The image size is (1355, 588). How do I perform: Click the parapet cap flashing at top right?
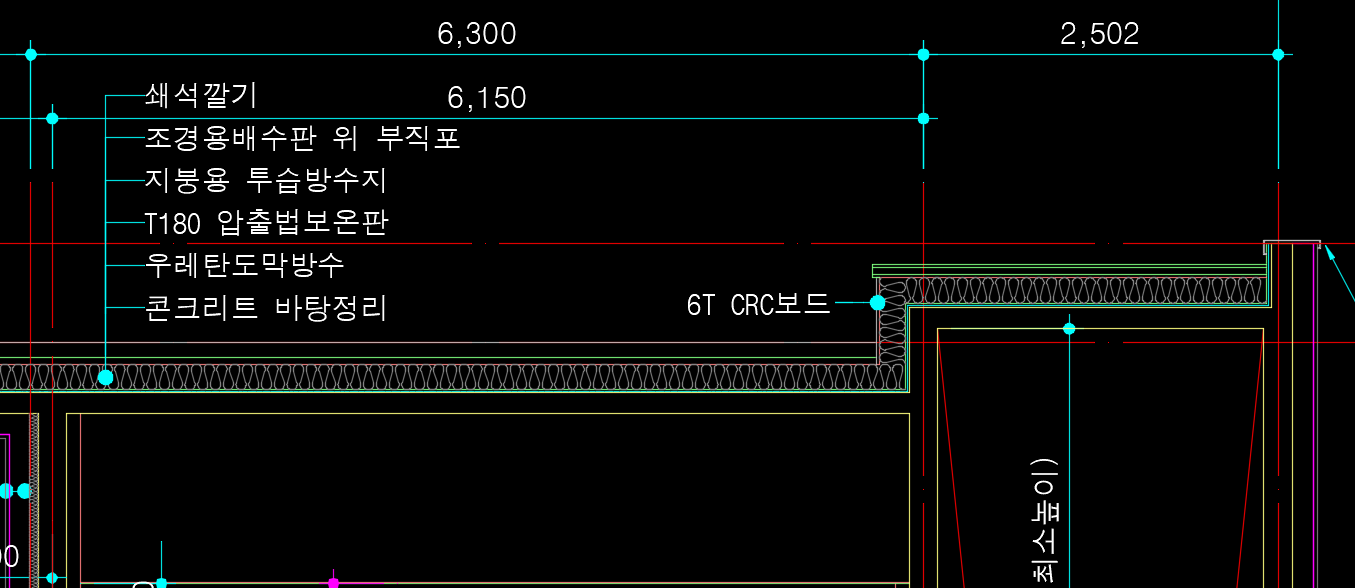click(x=1292, y=243)
